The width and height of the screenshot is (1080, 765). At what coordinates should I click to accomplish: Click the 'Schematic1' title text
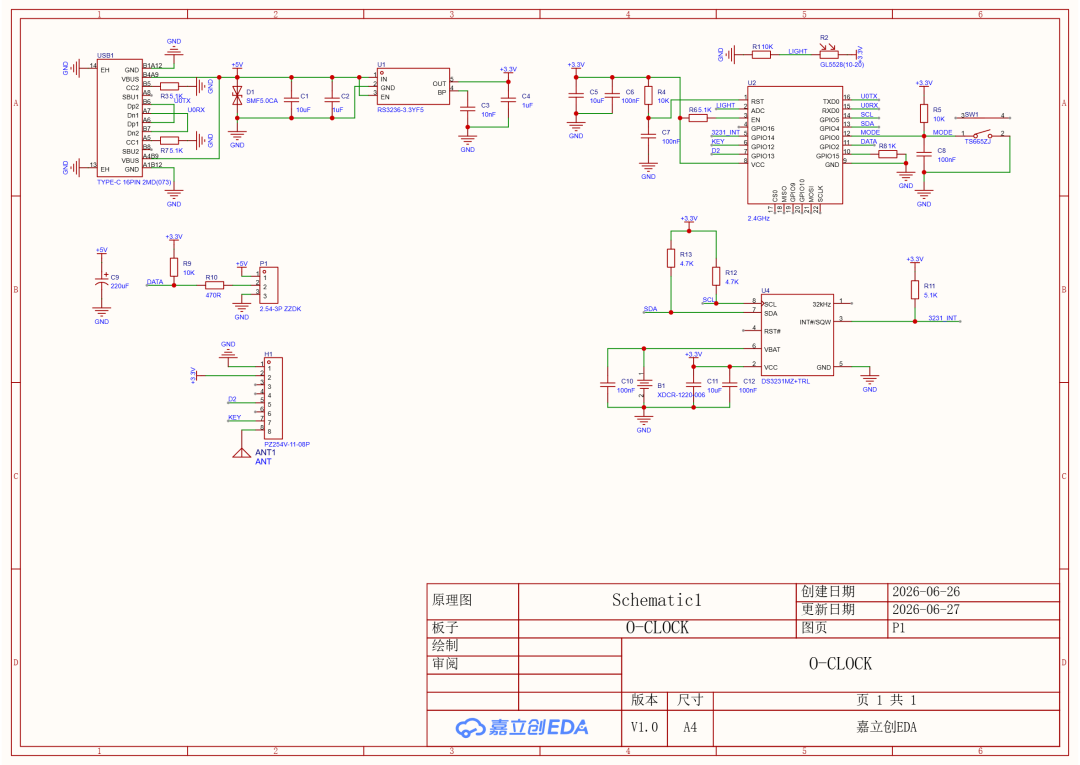pos(656,600)
